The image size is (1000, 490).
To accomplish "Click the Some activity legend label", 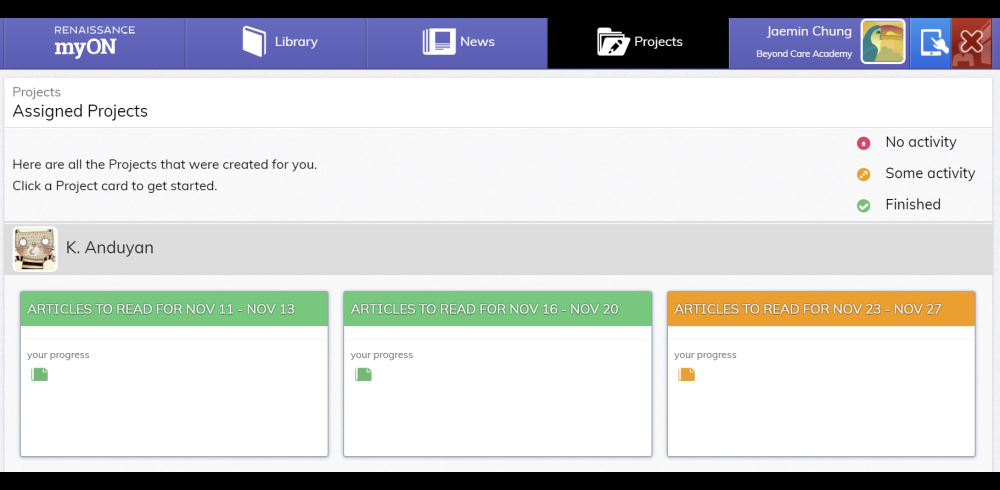I will click(930, 174).
